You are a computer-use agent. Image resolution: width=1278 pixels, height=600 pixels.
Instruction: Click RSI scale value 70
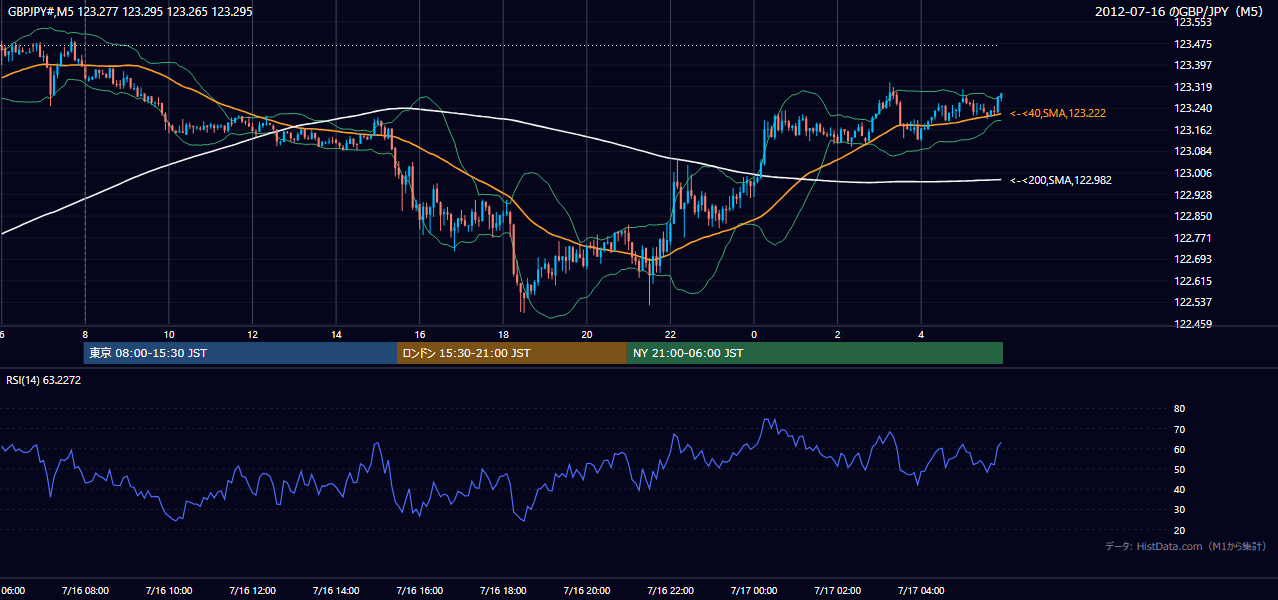(1179, 429)
